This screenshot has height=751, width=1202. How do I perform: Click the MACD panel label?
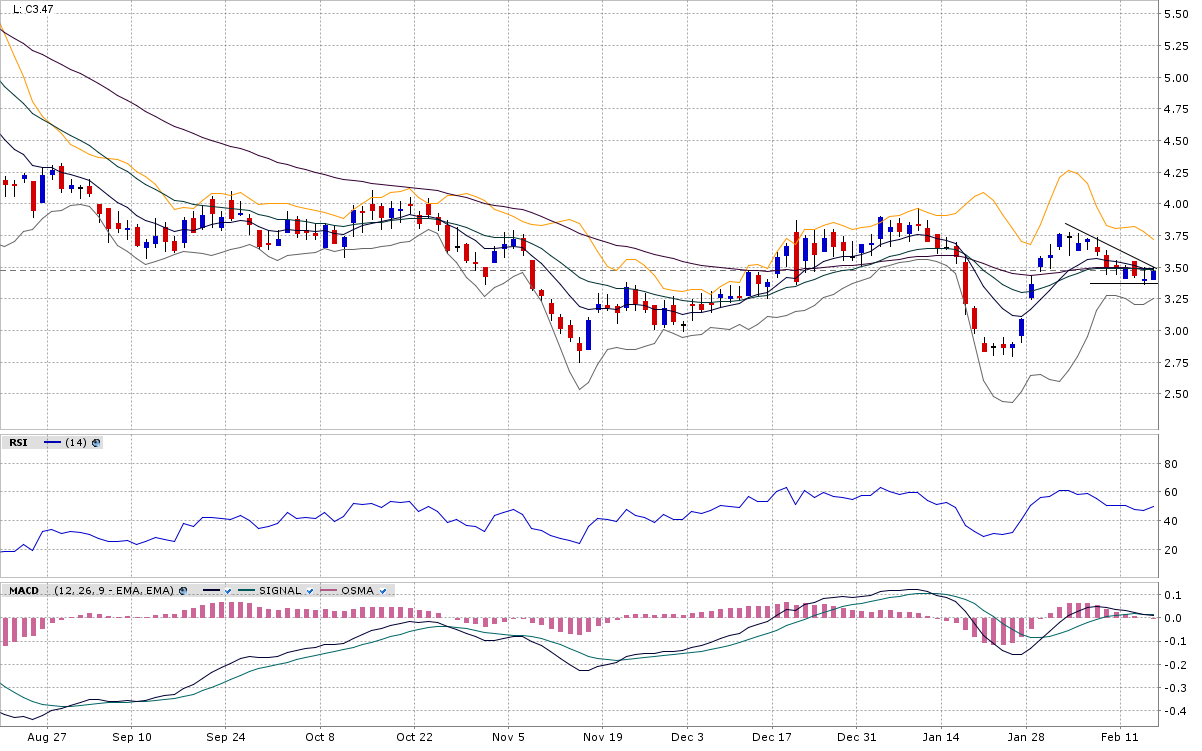point(24,590)
